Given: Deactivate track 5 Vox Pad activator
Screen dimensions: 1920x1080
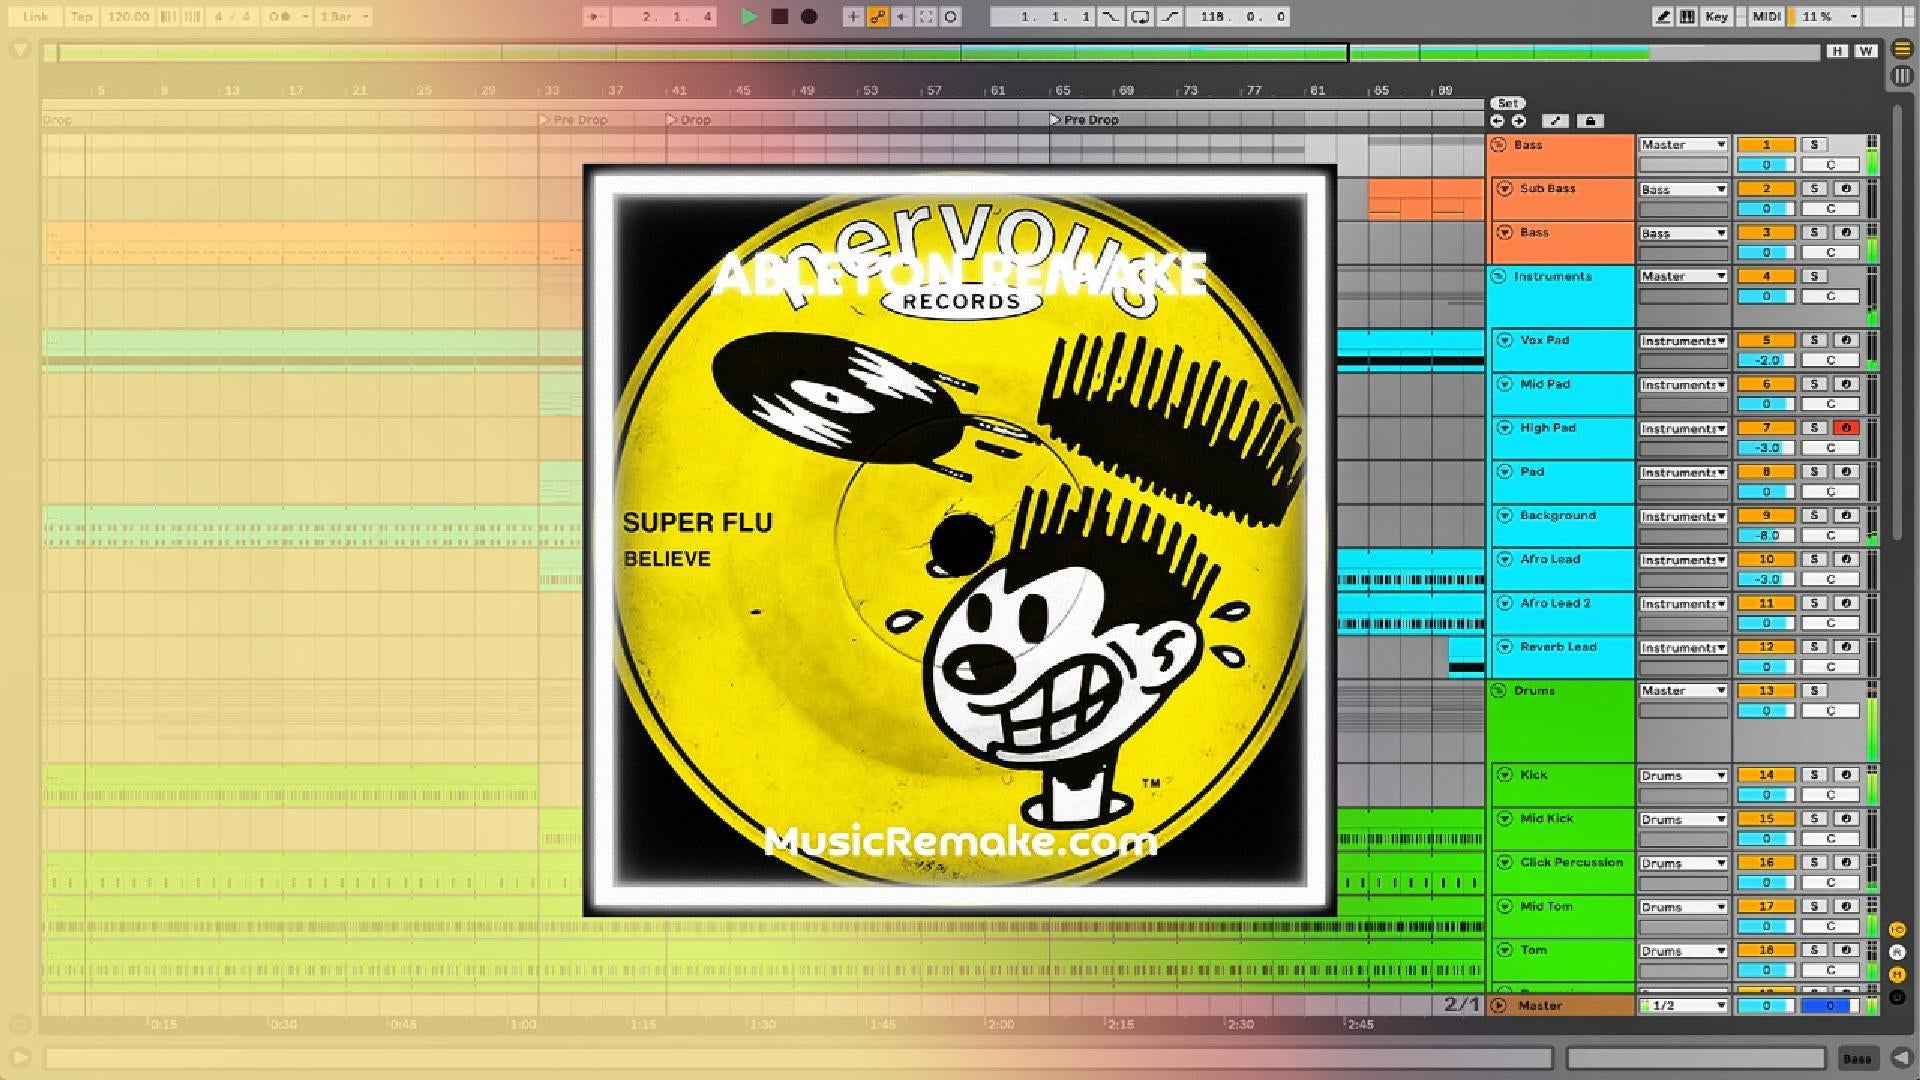Looking at the screenshot, I should pyautogui.click(x=1766, y=341).
